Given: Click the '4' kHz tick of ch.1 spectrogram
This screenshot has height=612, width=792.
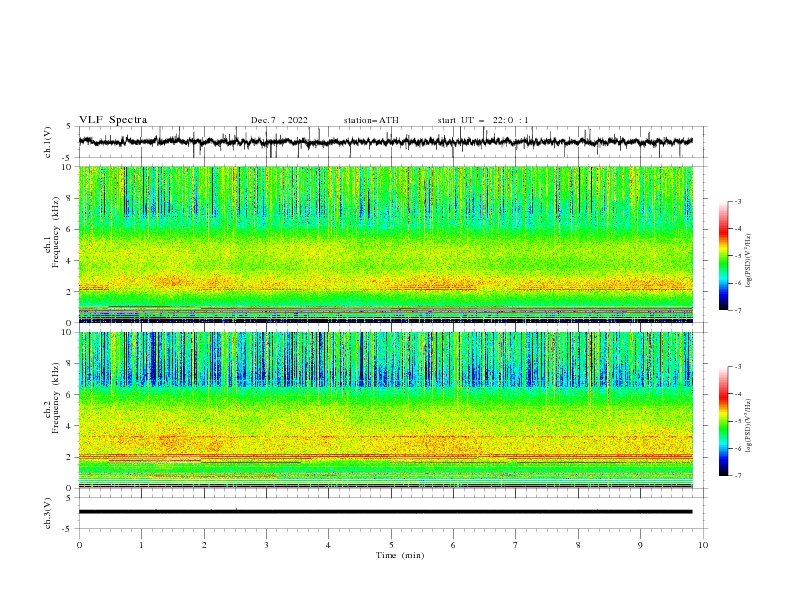Looking at the screenshot, I should point(70,261).
